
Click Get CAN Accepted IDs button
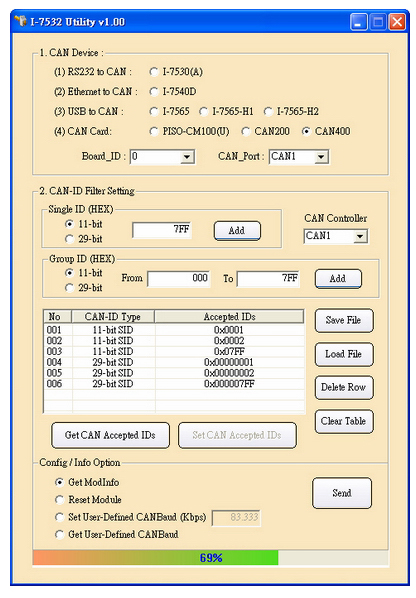pyautogui.click(x=110, y=435)
